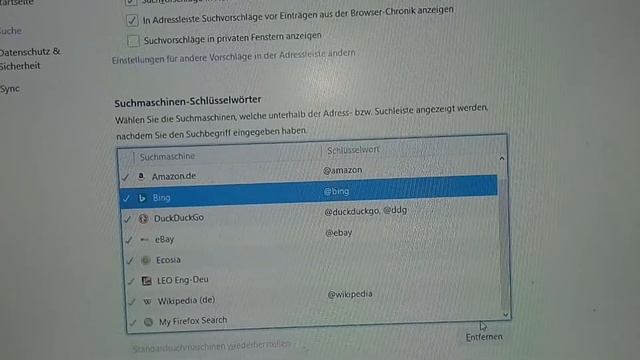640x360 pixels.
Task: Click the @ebay keyword cell
Action: point(339,233)
